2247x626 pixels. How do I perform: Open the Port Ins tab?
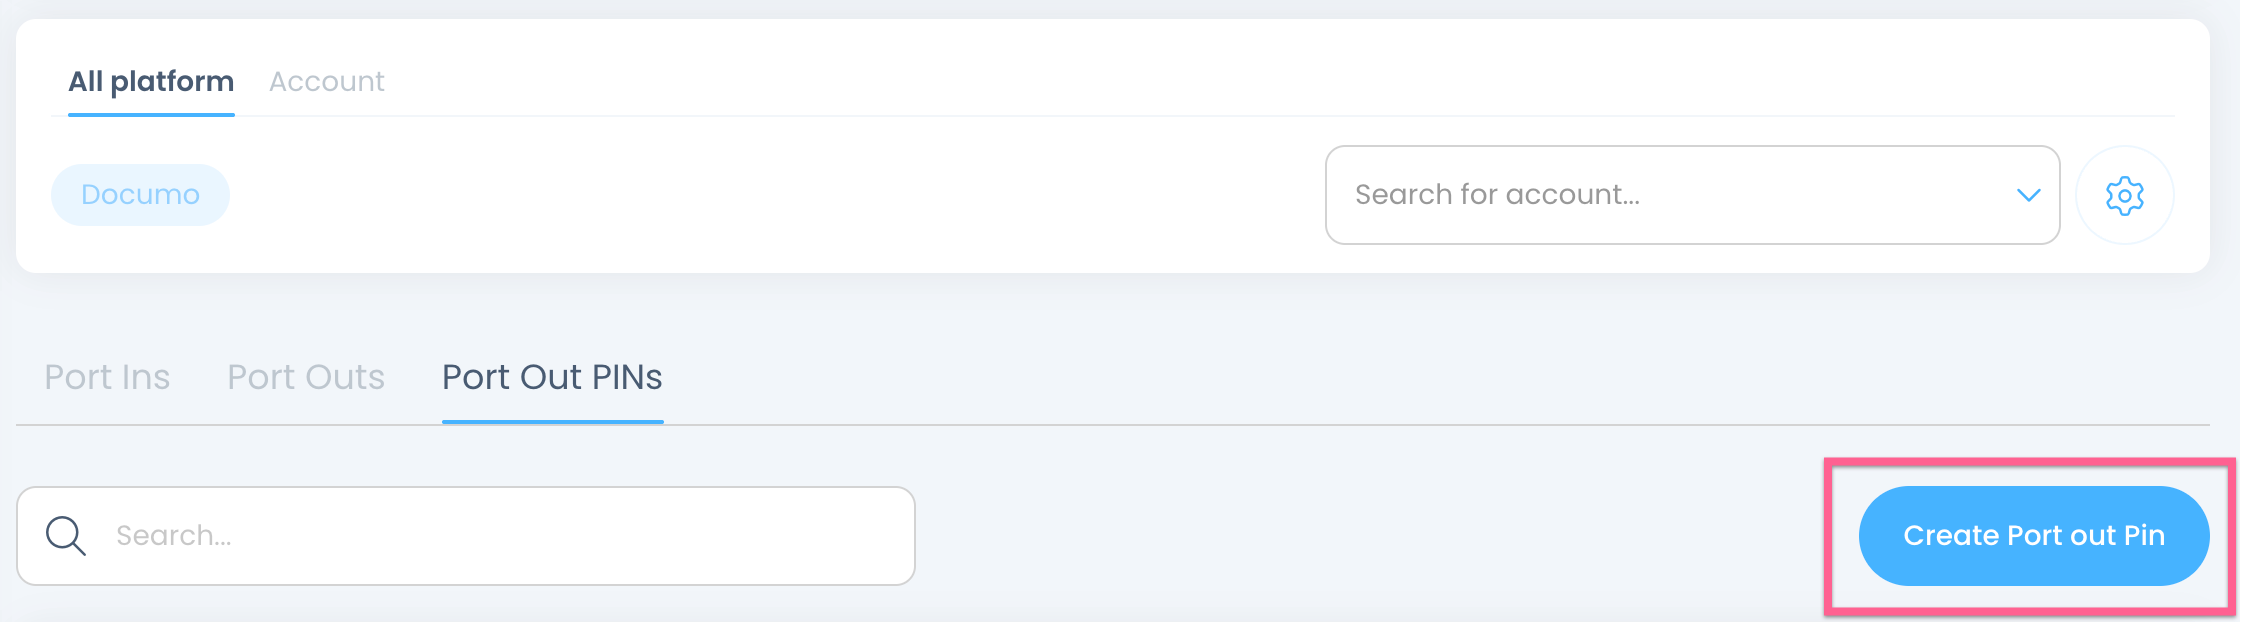click(x=107, y=377)
